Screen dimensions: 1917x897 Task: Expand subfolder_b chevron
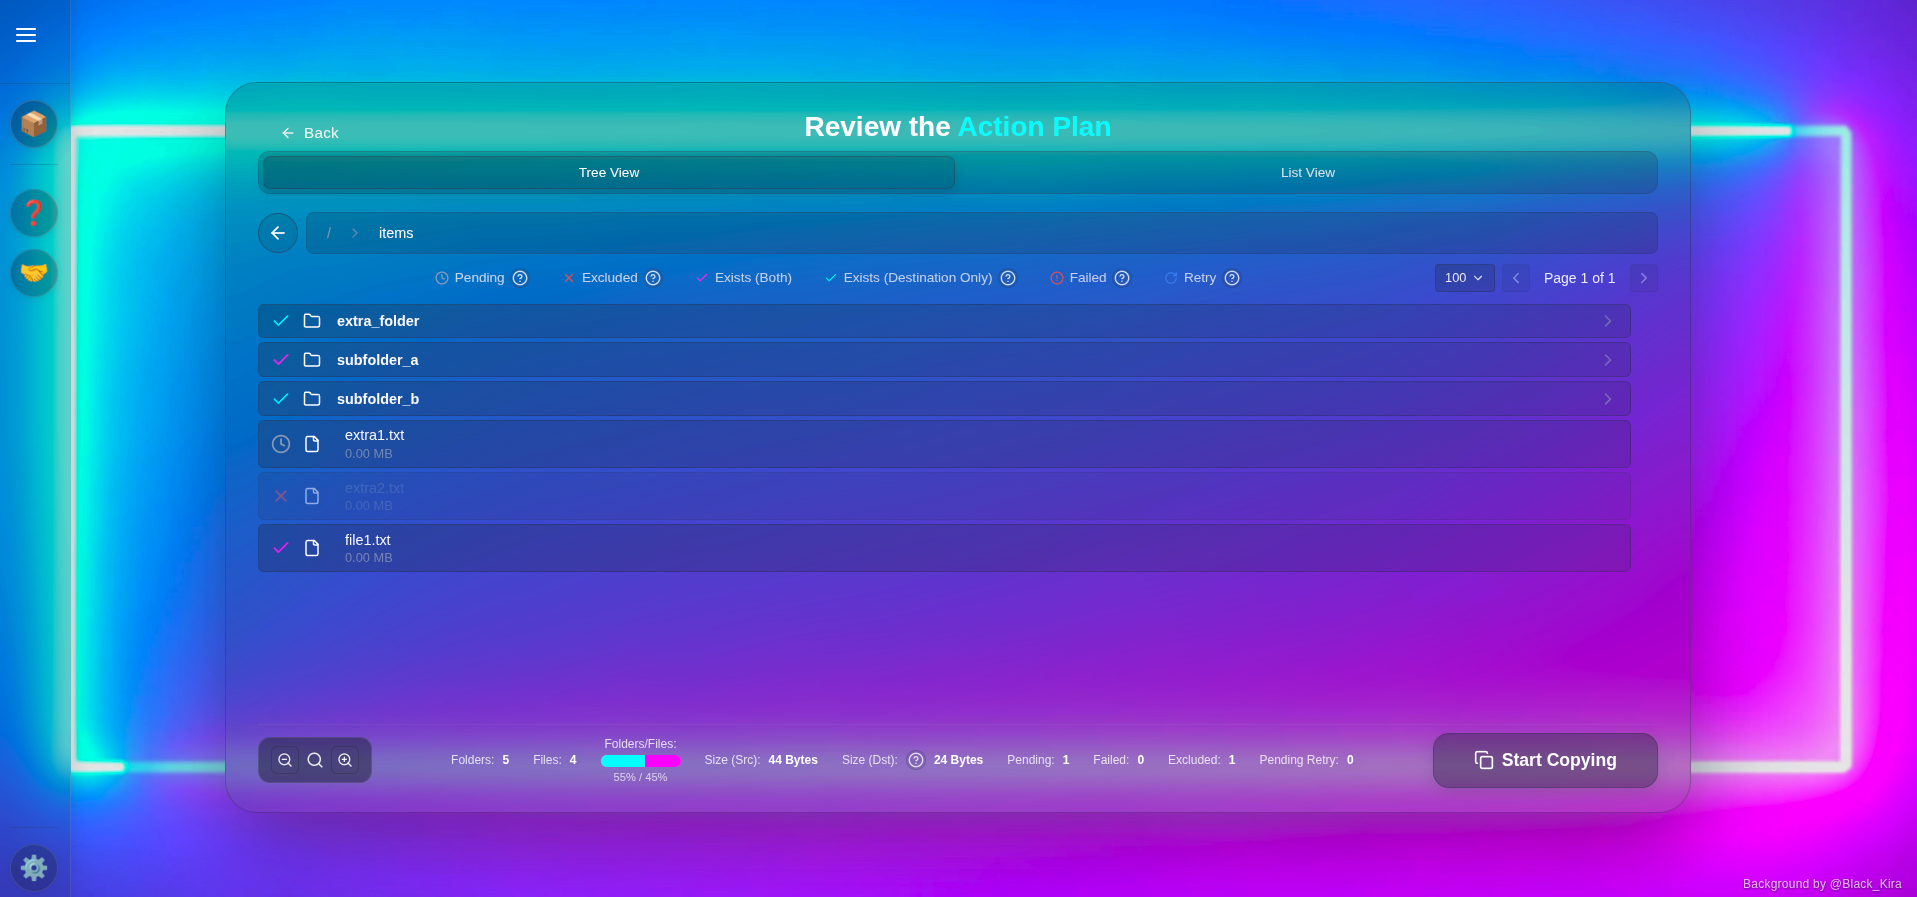tap(1607, 399)
